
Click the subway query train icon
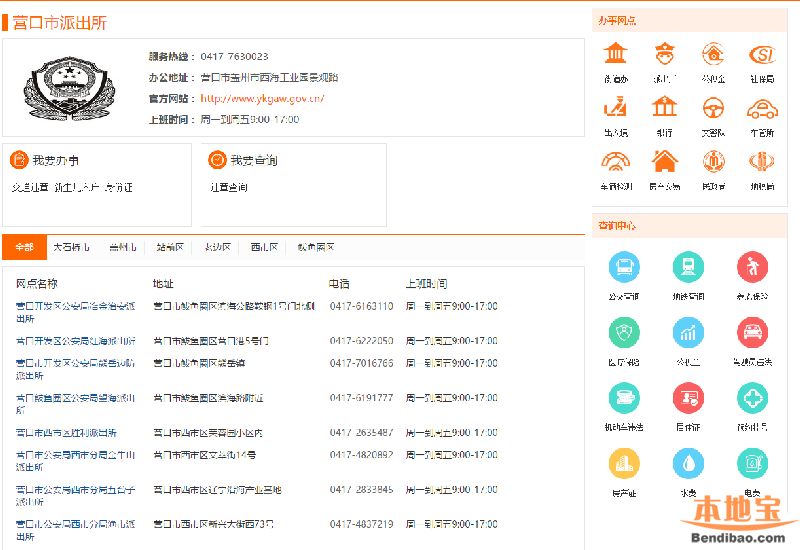(x=688, y=267)
